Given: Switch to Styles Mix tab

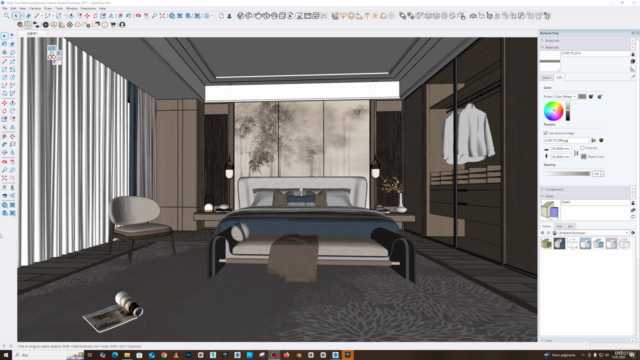Looking at the screenshot, I should [x=570, y=226].
